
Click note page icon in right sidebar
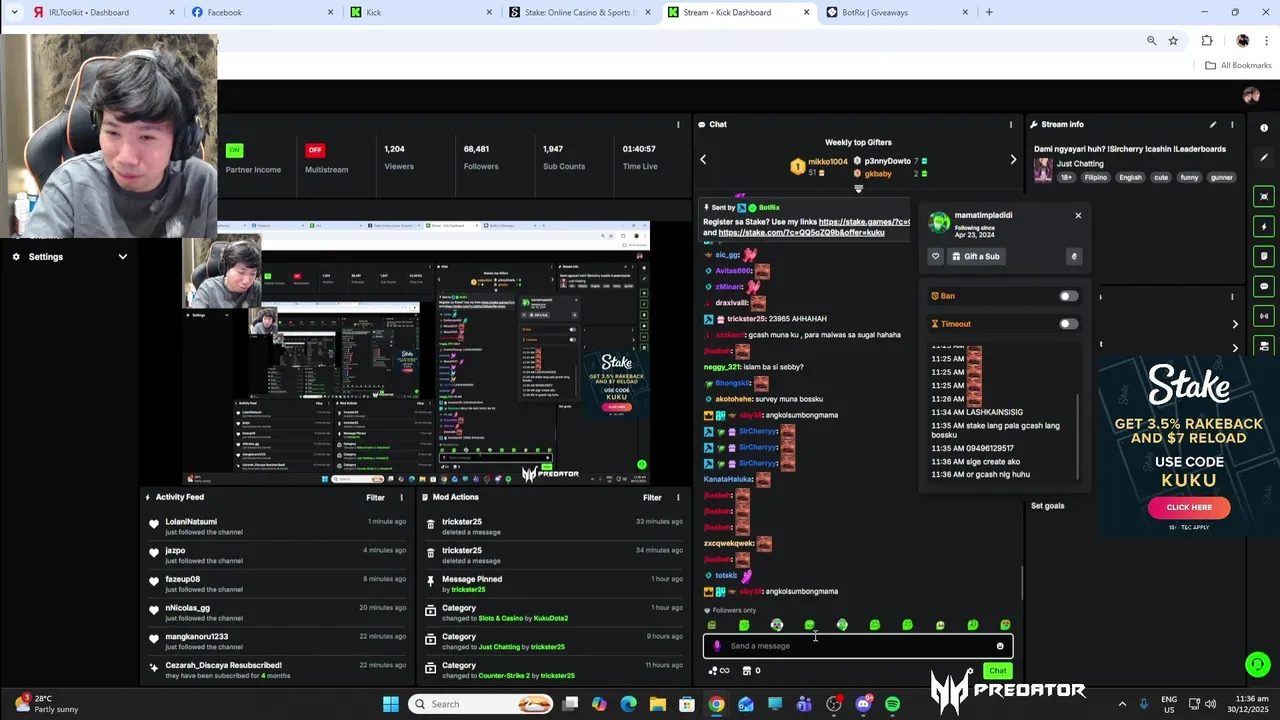pos(1264,256)
